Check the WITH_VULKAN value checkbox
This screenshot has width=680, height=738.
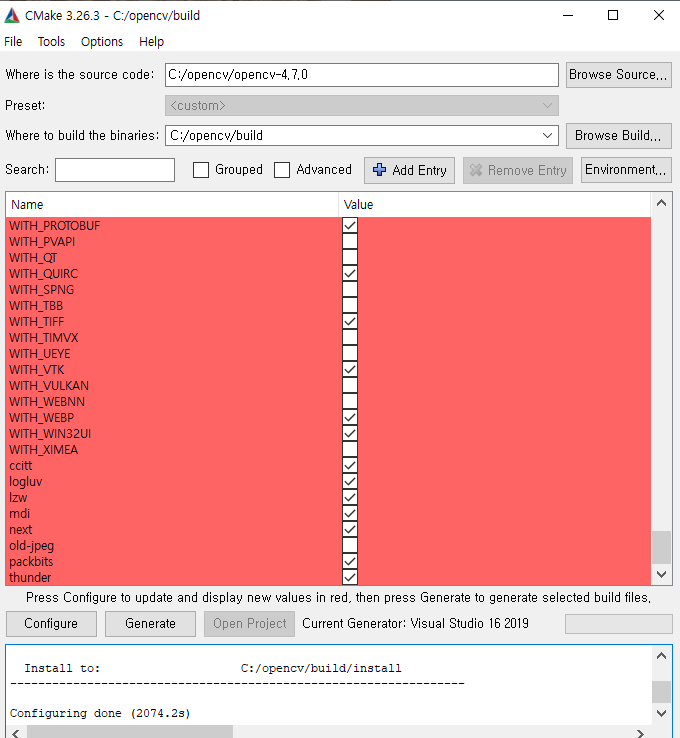(x=350, y=385)
